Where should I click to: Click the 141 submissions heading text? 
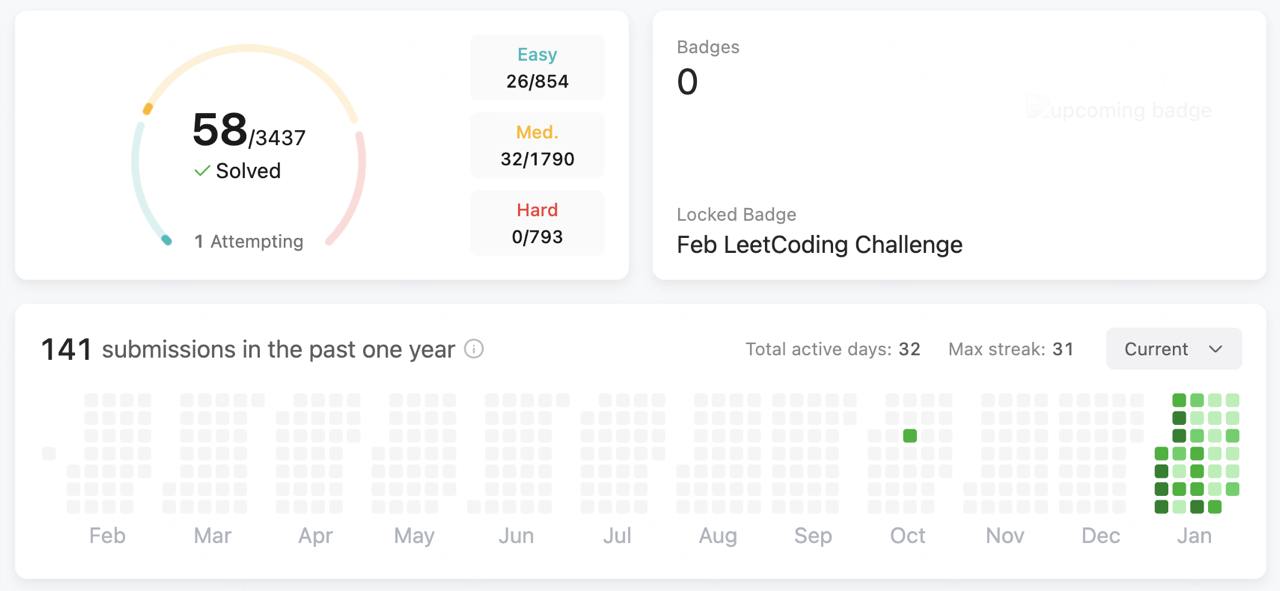(x=247, y=349)
